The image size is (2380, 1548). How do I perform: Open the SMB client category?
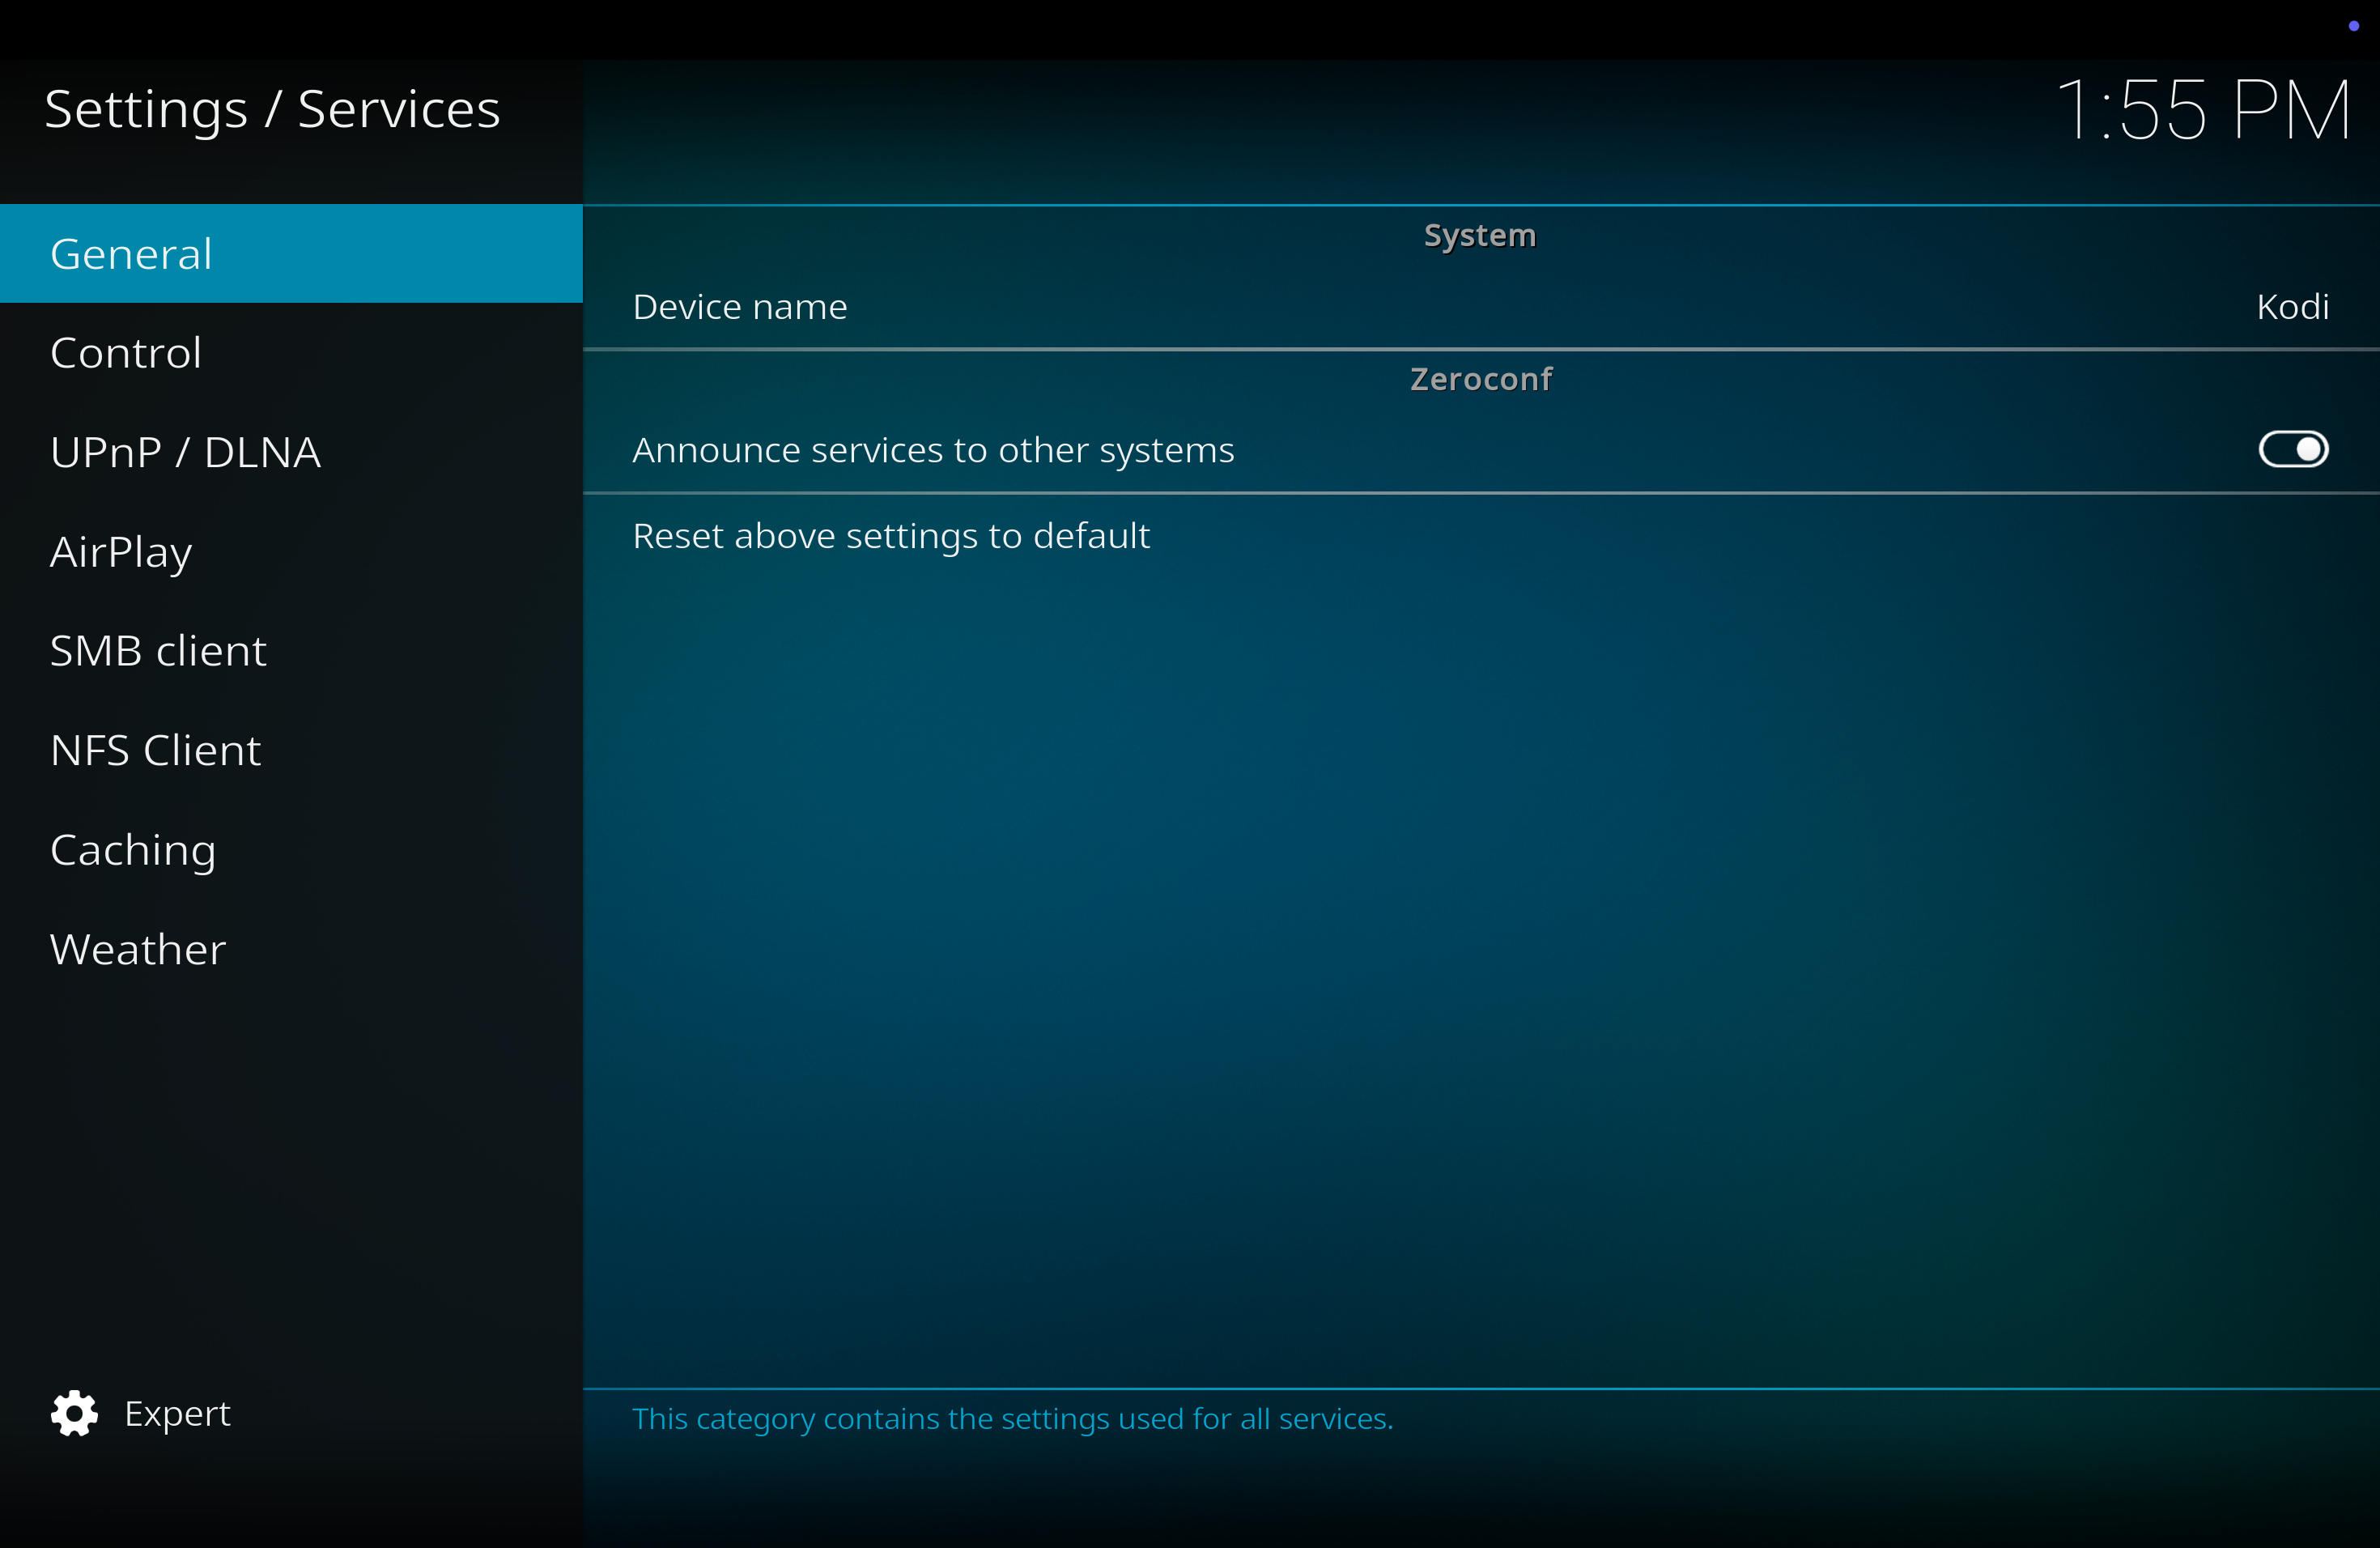291,651
